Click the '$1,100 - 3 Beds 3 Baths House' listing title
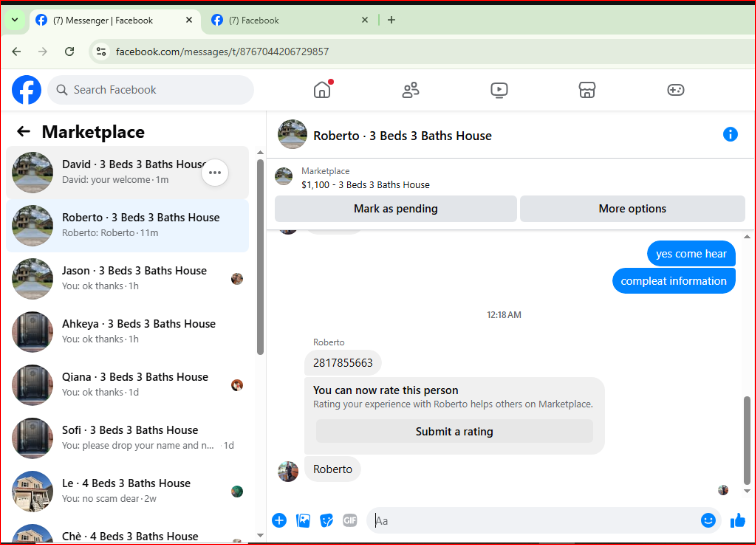Screen dimensions: 756x545 (365, 185)
